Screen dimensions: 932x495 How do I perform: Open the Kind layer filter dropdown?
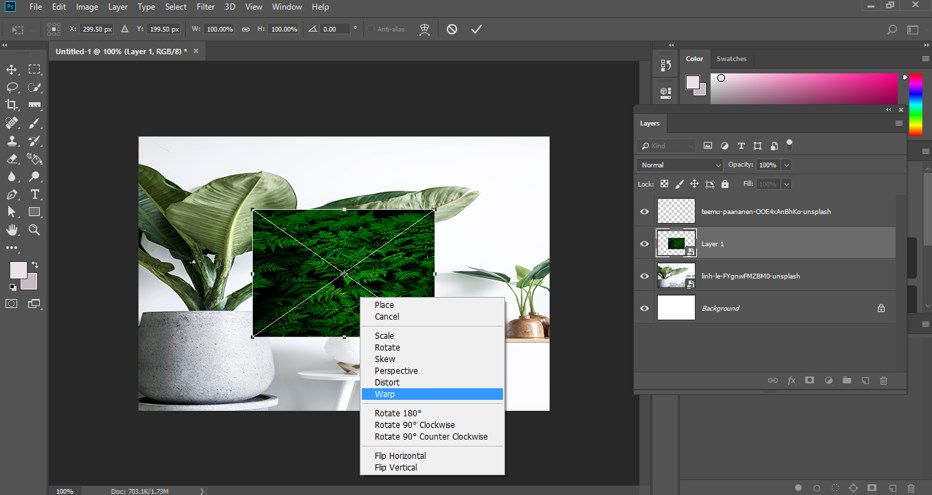tap(668, 146)
